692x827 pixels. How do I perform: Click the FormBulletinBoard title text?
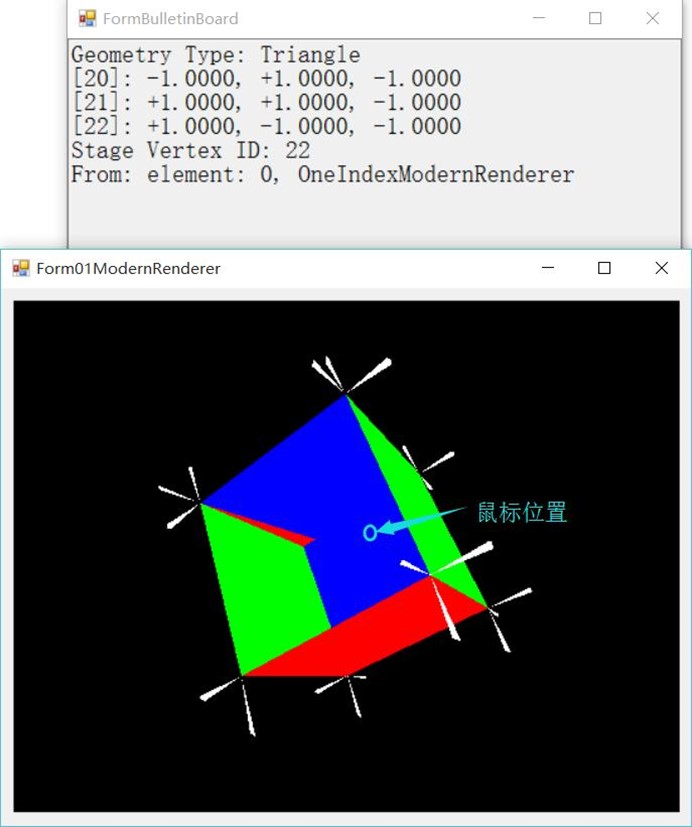[x=170, y=18]
